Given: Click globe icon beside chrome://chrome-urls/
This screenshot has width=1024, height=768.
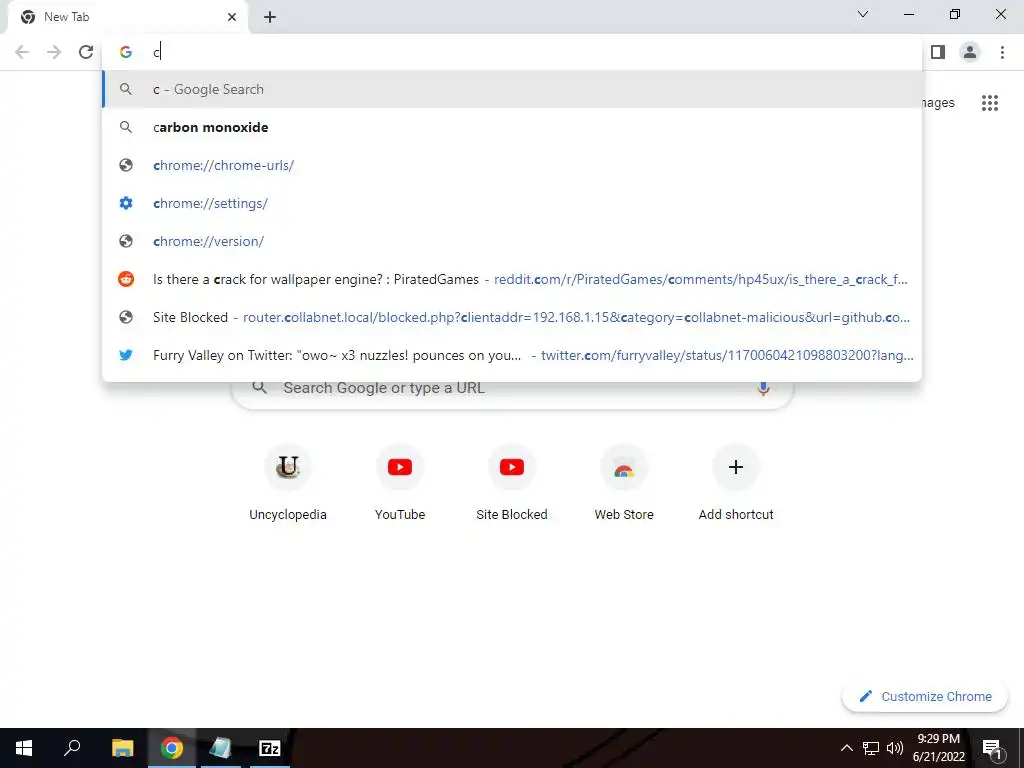Looking at the screenshot, I should [x=126, y=165].
